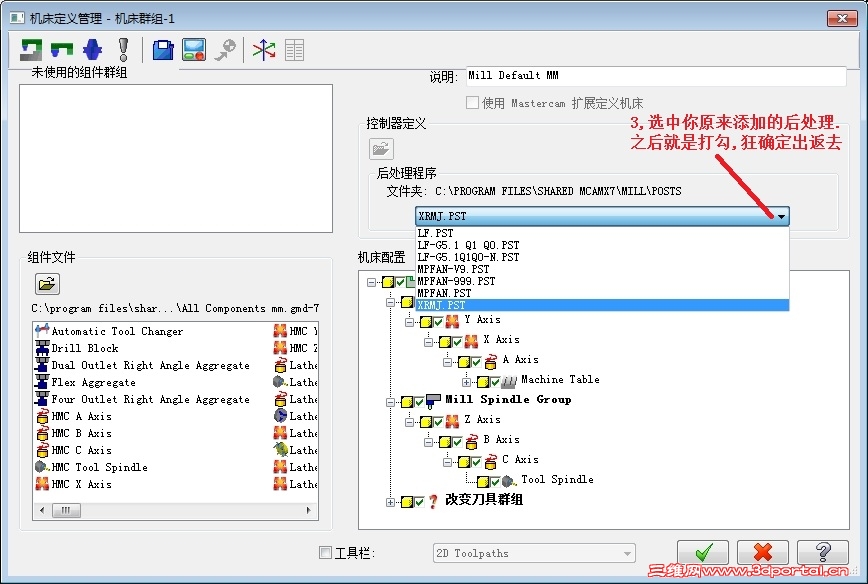The width and height of the screenshot is (868, 584).
Task: Cancel with the red X button
Action: pyautogui.click(x=763, y=552)
